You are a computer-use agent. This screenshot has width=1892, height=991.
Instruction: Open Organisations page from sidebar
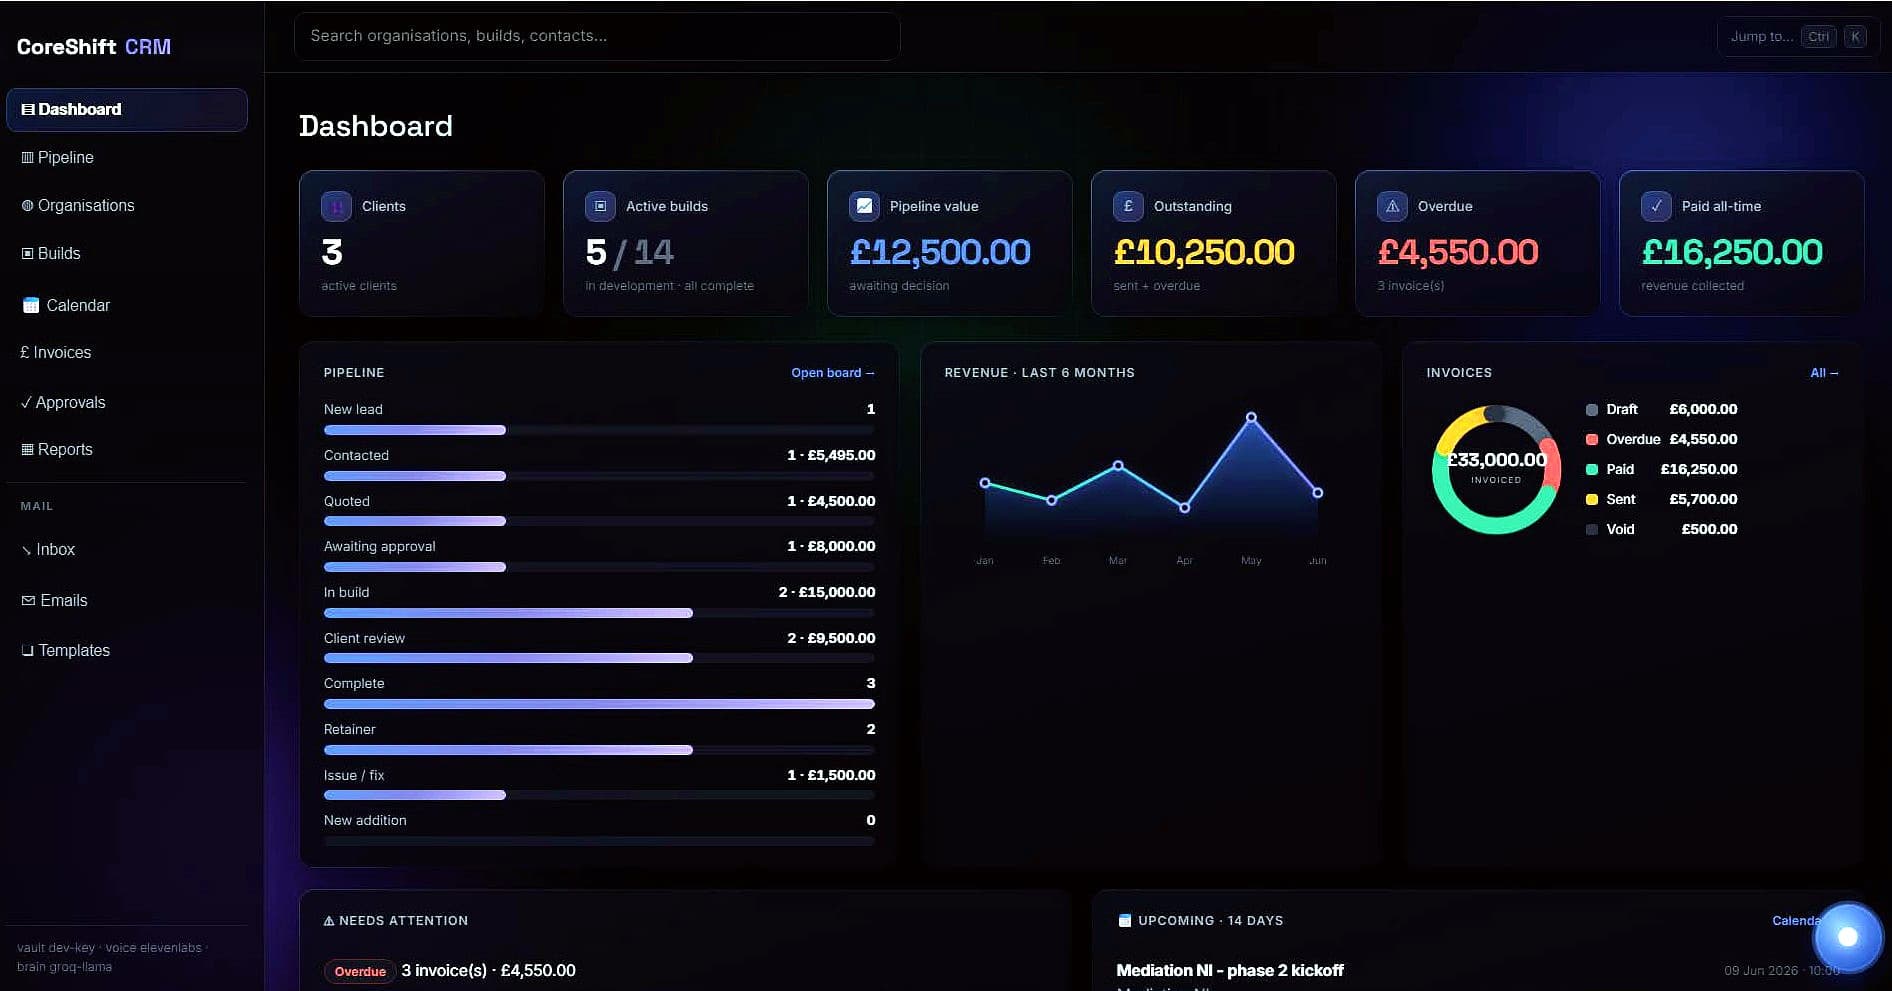[127, 206]
